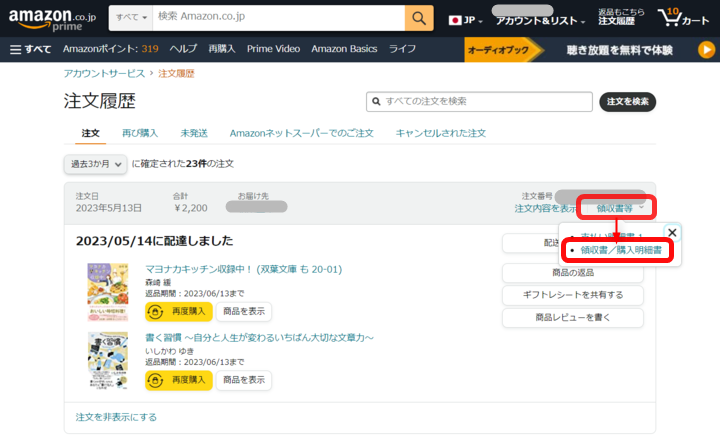Click the orange play arrow in audiobook banner

pos(706,50)
